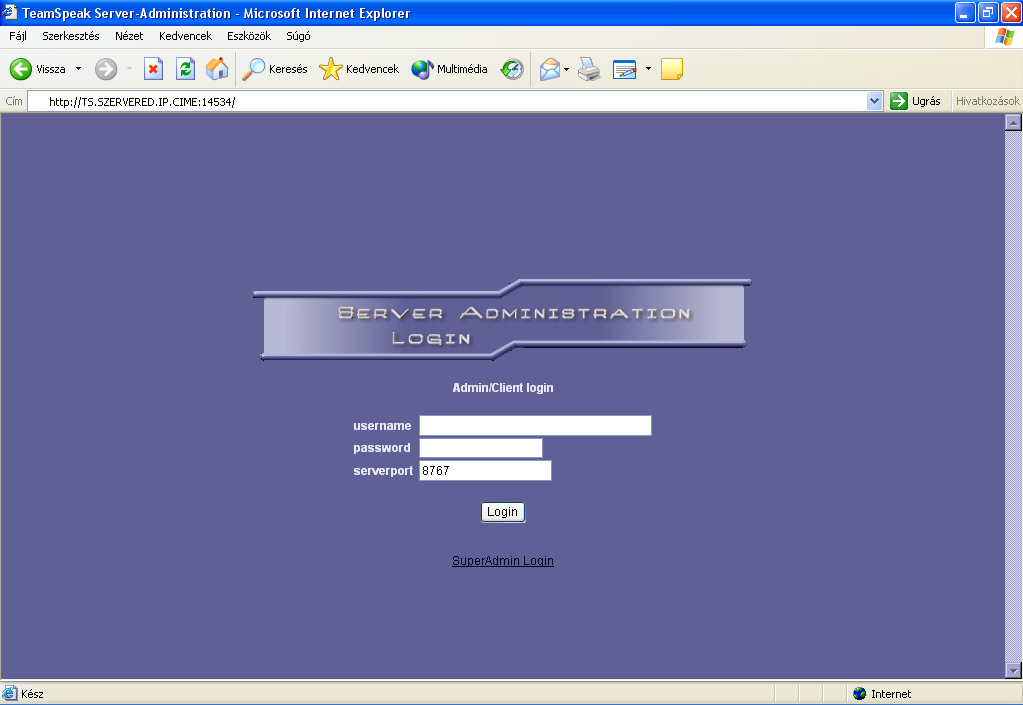Open the Fájl menu
The width and height of the screenshot is (1023, 705).
[18, 36]
